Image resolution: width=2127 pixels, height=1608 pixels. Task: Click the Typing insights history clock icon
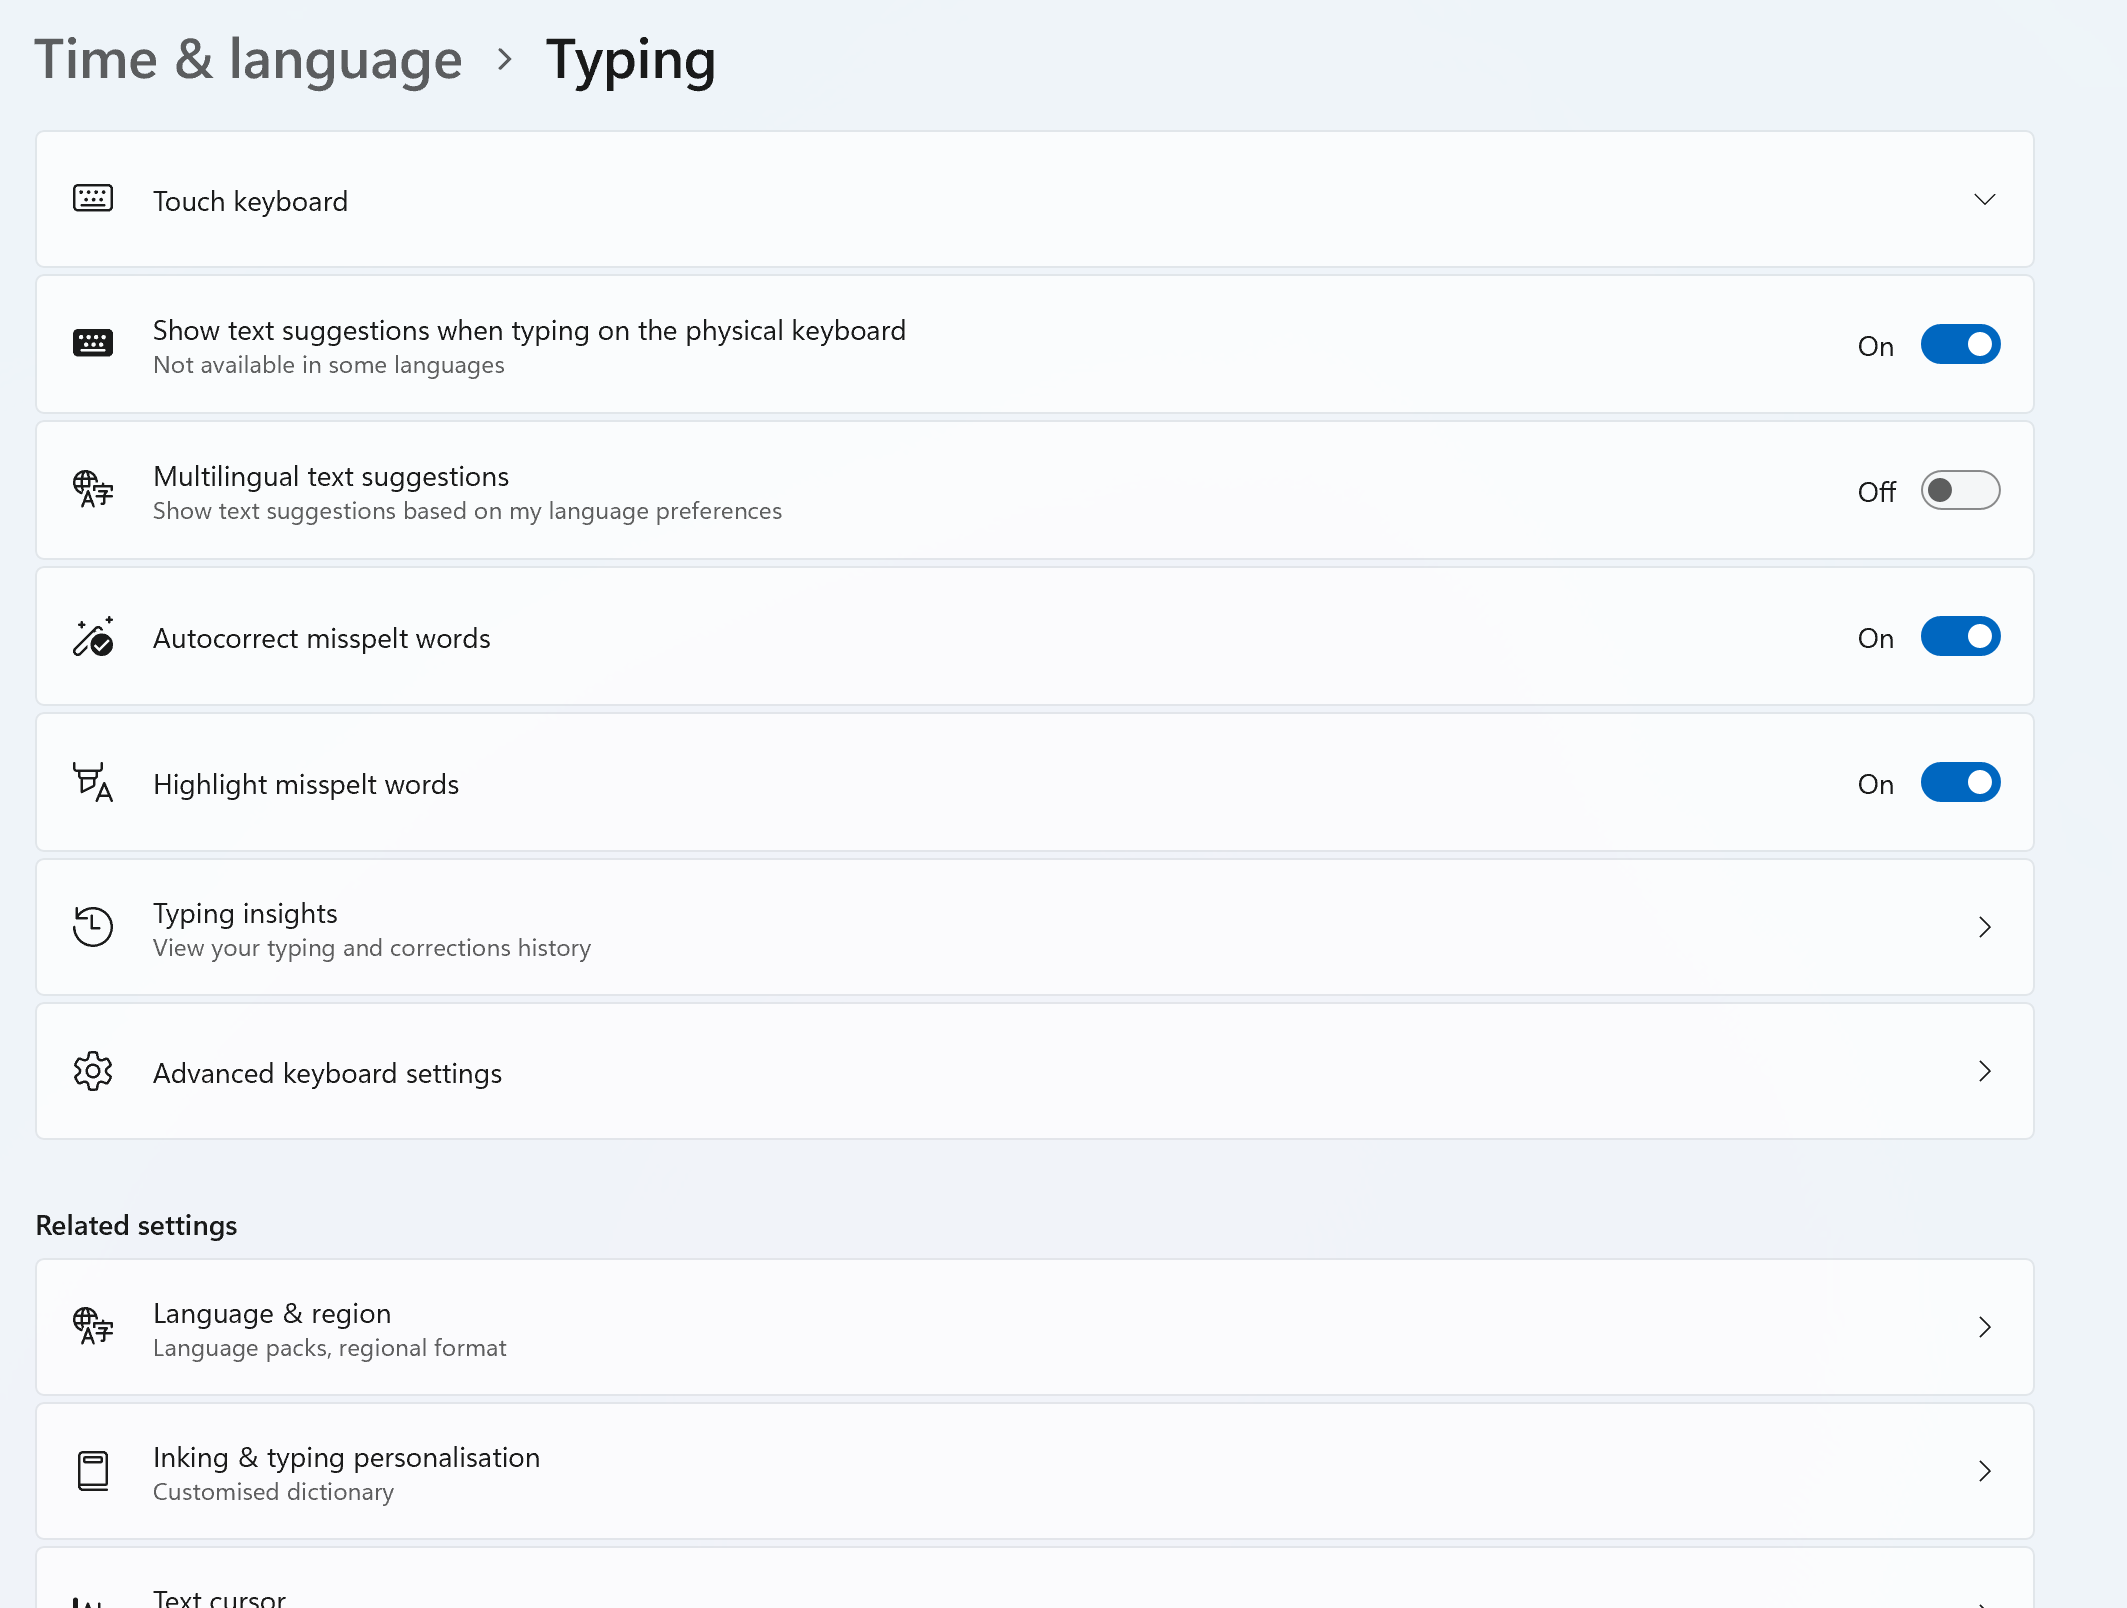93,927
